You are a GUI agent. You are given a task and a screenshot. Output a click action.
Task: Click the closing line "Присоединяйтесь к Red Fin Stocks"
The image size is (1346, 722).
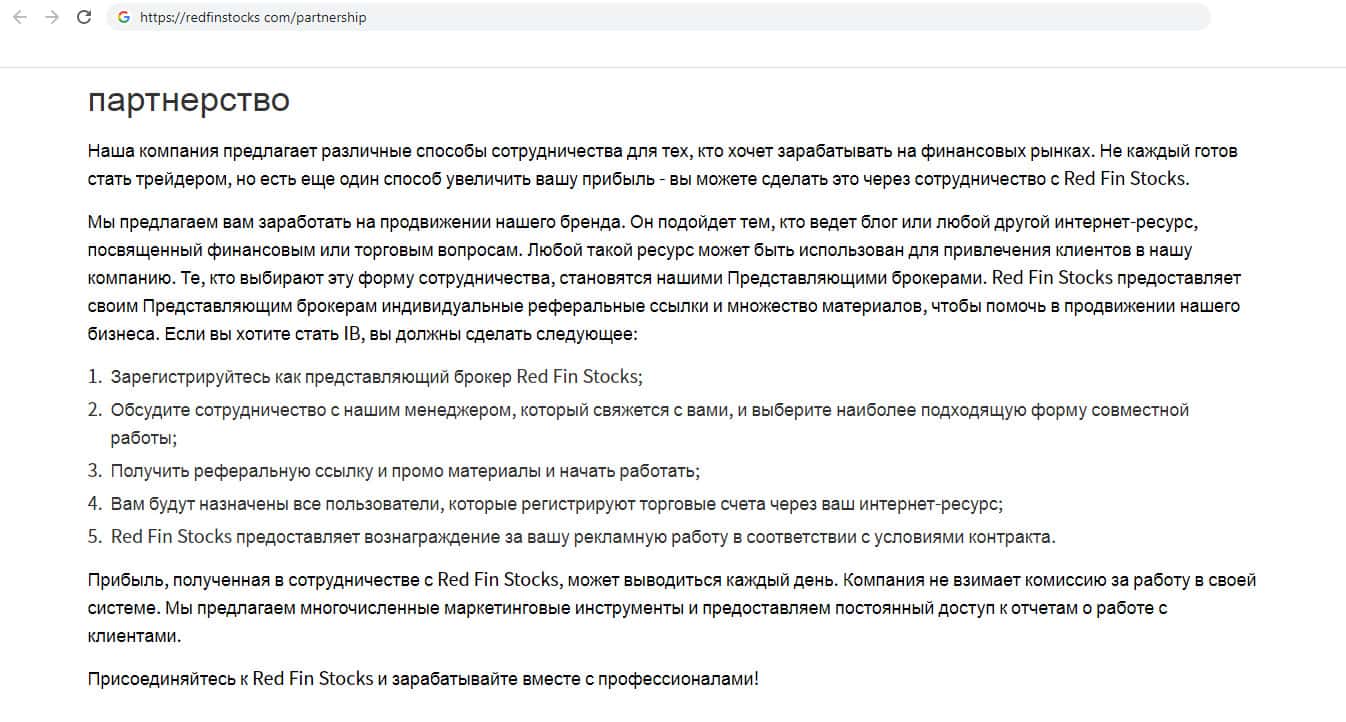423,679
